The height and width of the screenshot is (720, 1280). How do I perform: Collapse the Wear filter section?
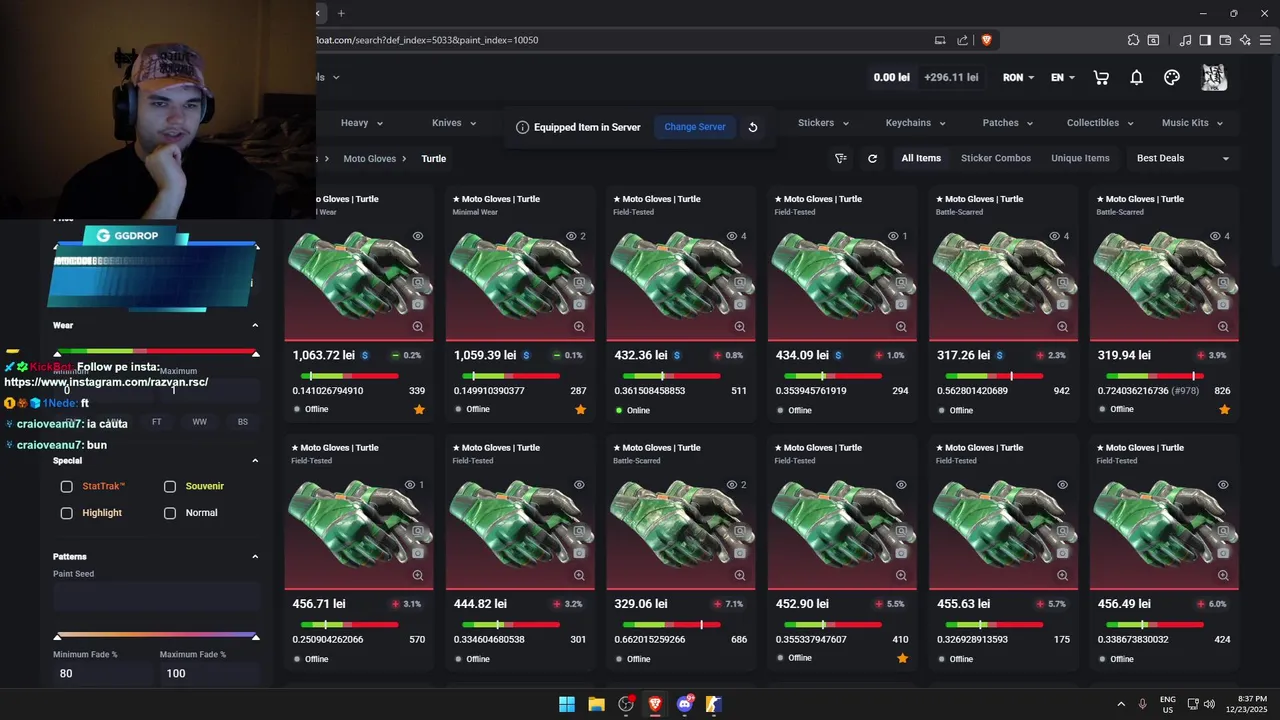[x=255, y=325]
